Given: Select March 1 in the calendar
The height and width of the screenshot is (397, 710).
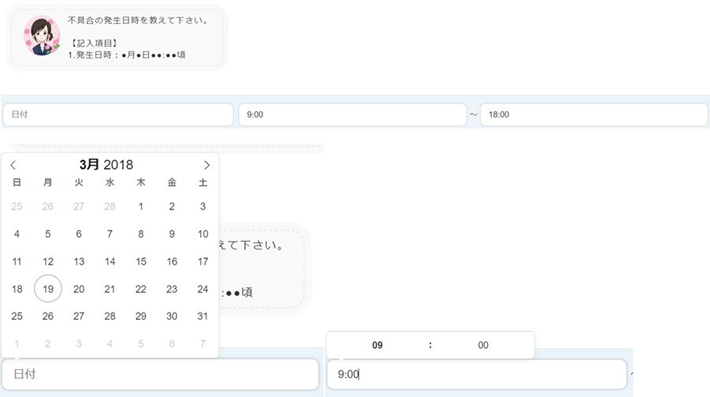Looking at the screenshot, I should tap(141, 206).
